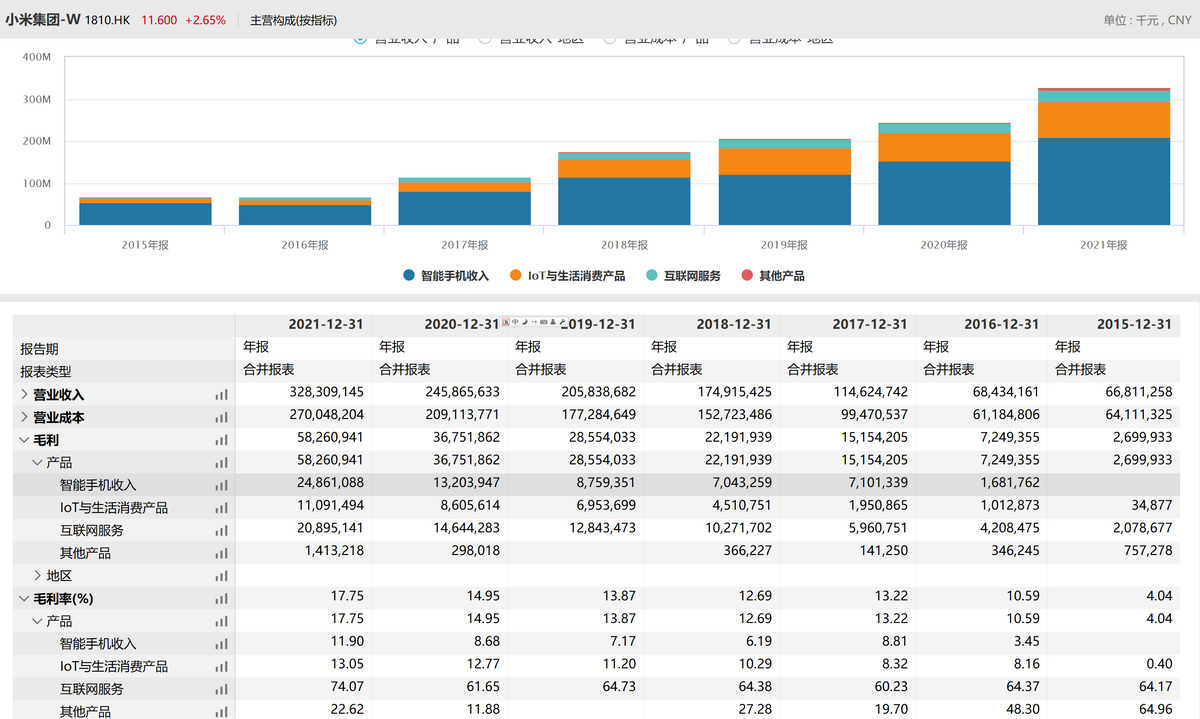
Task: Expand the 地区 subcategory row
Action: tap(38, 576)
